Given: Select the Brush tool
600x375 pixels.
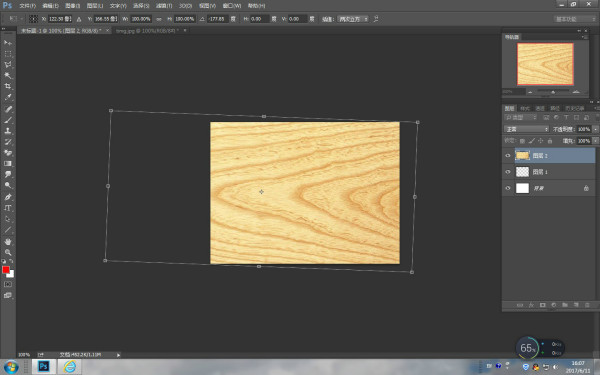Looking at the screenshot, I should click(8, 120).
